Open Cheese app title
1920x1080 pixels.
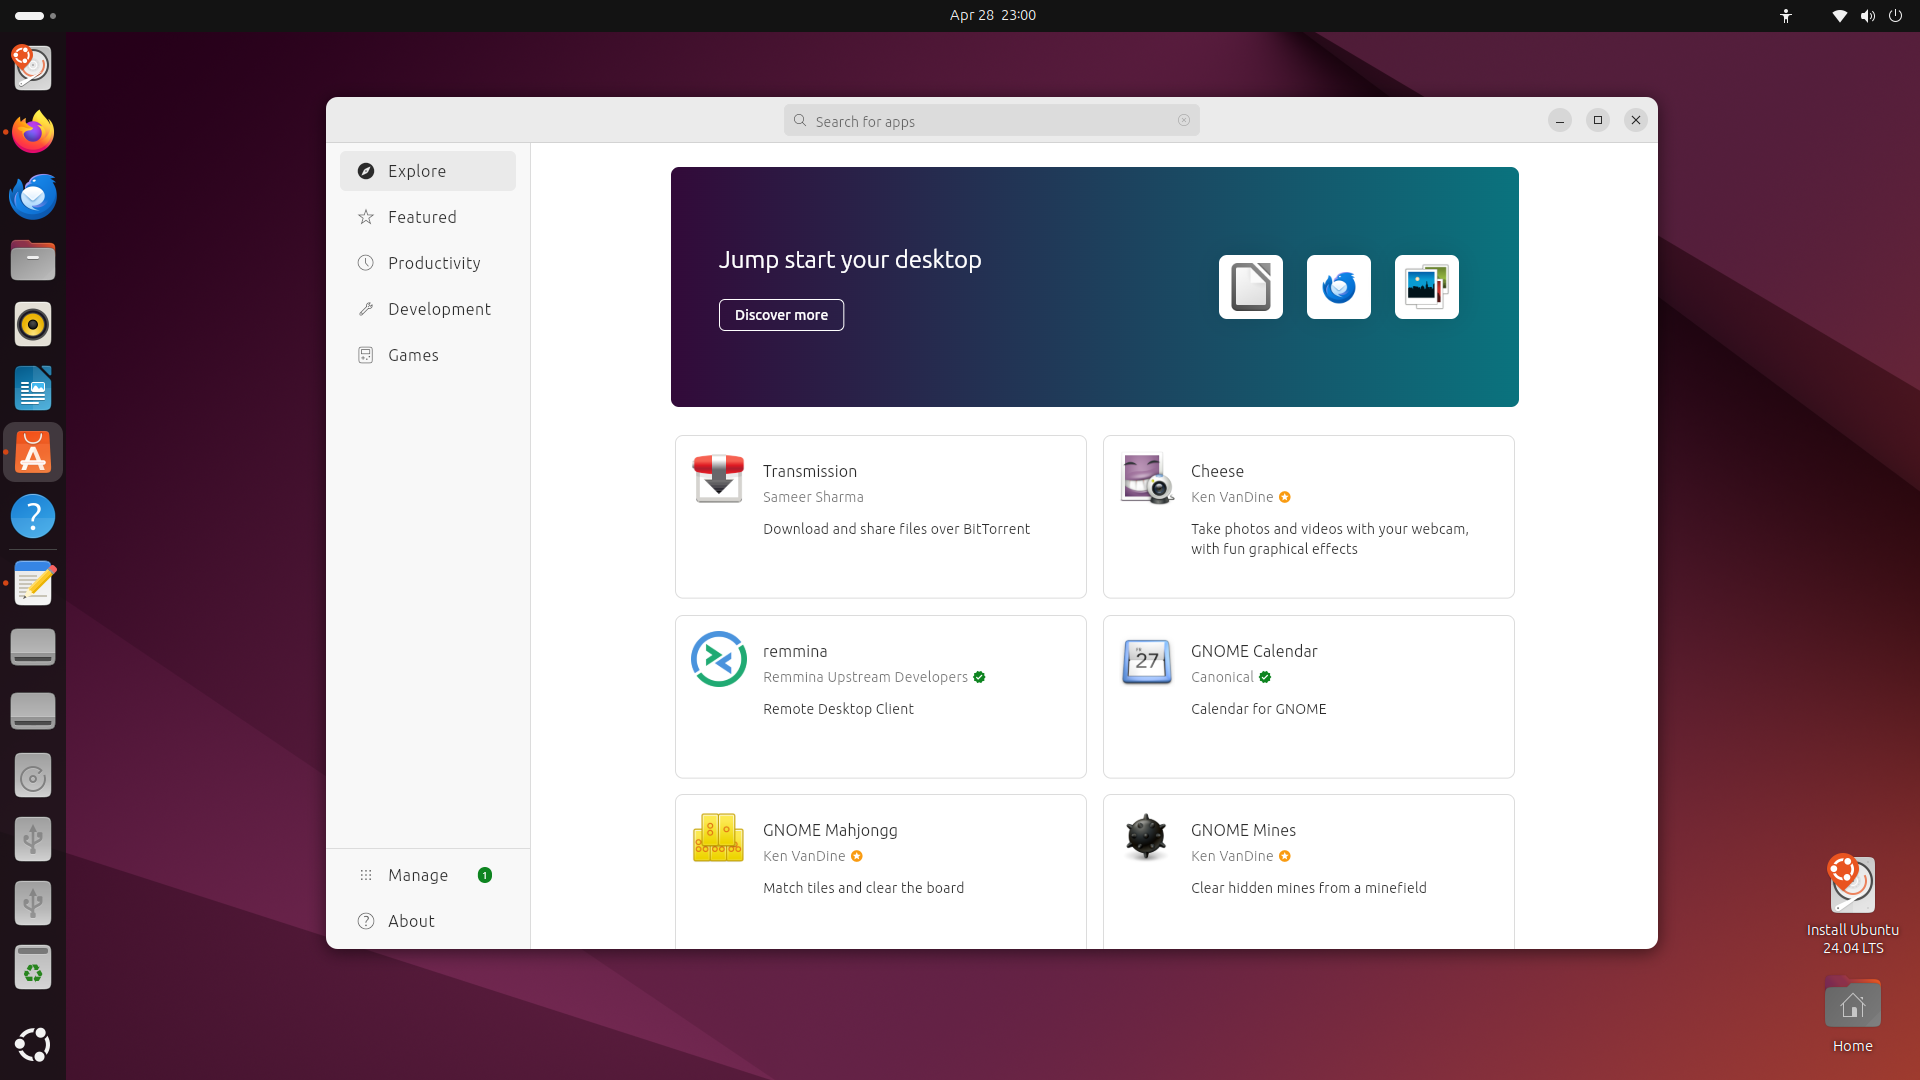(1217, 471)
